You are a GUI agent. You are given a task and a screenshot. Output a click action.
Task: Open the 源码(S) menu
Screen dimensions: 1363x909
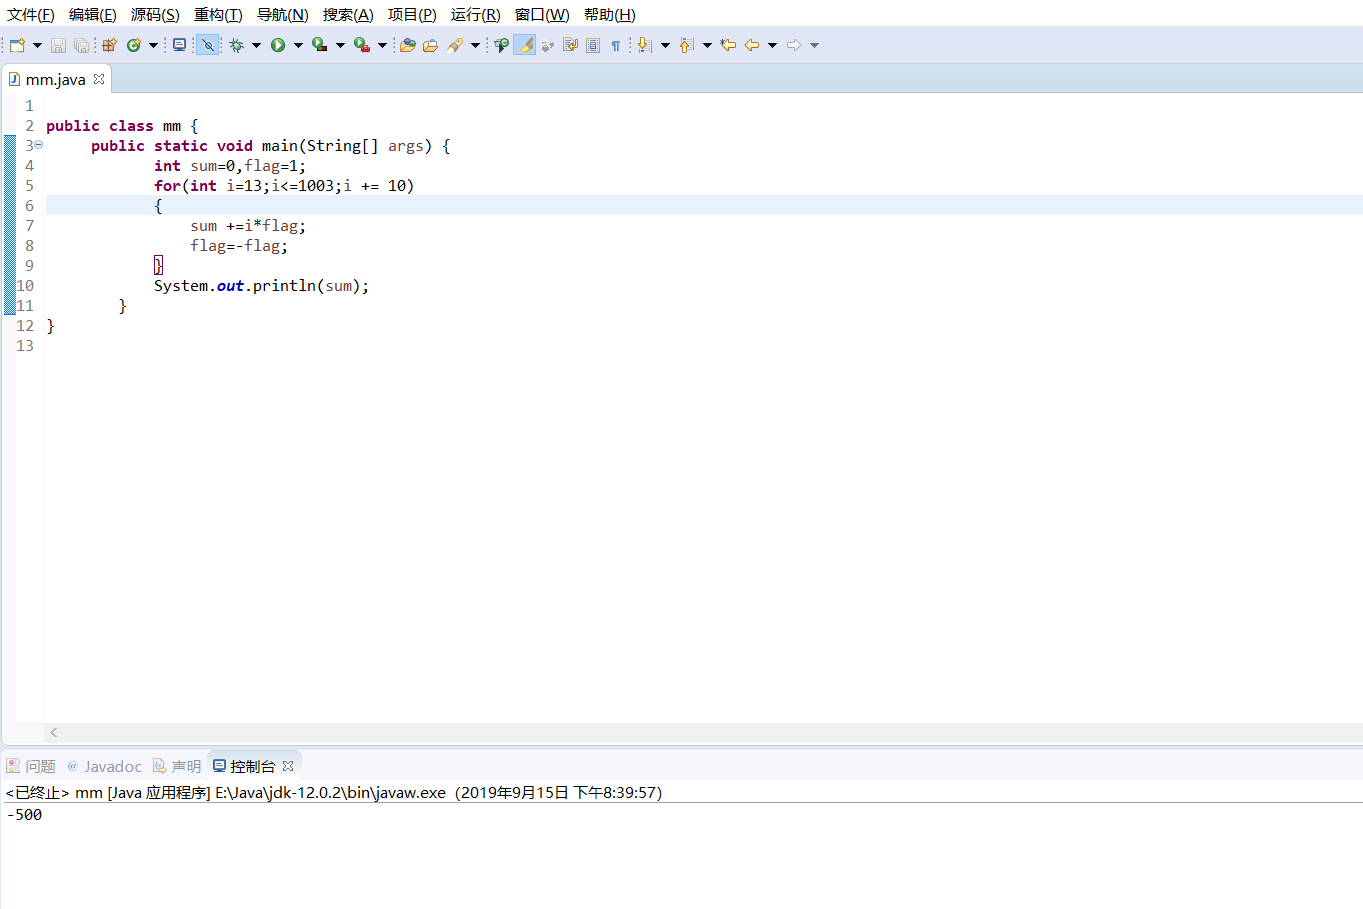[155, 14]
